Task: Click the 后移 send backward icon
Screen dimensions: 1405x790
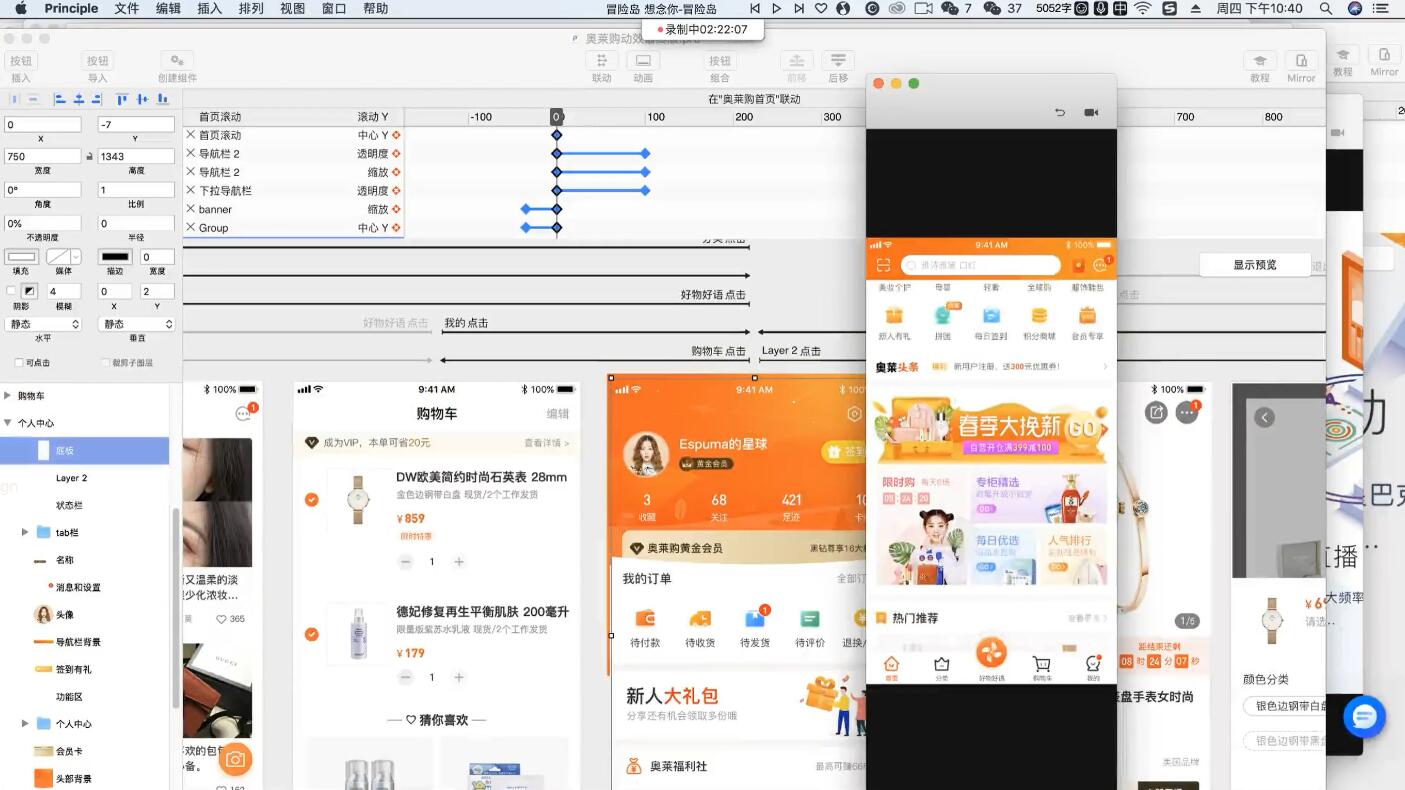Action: 838,61
